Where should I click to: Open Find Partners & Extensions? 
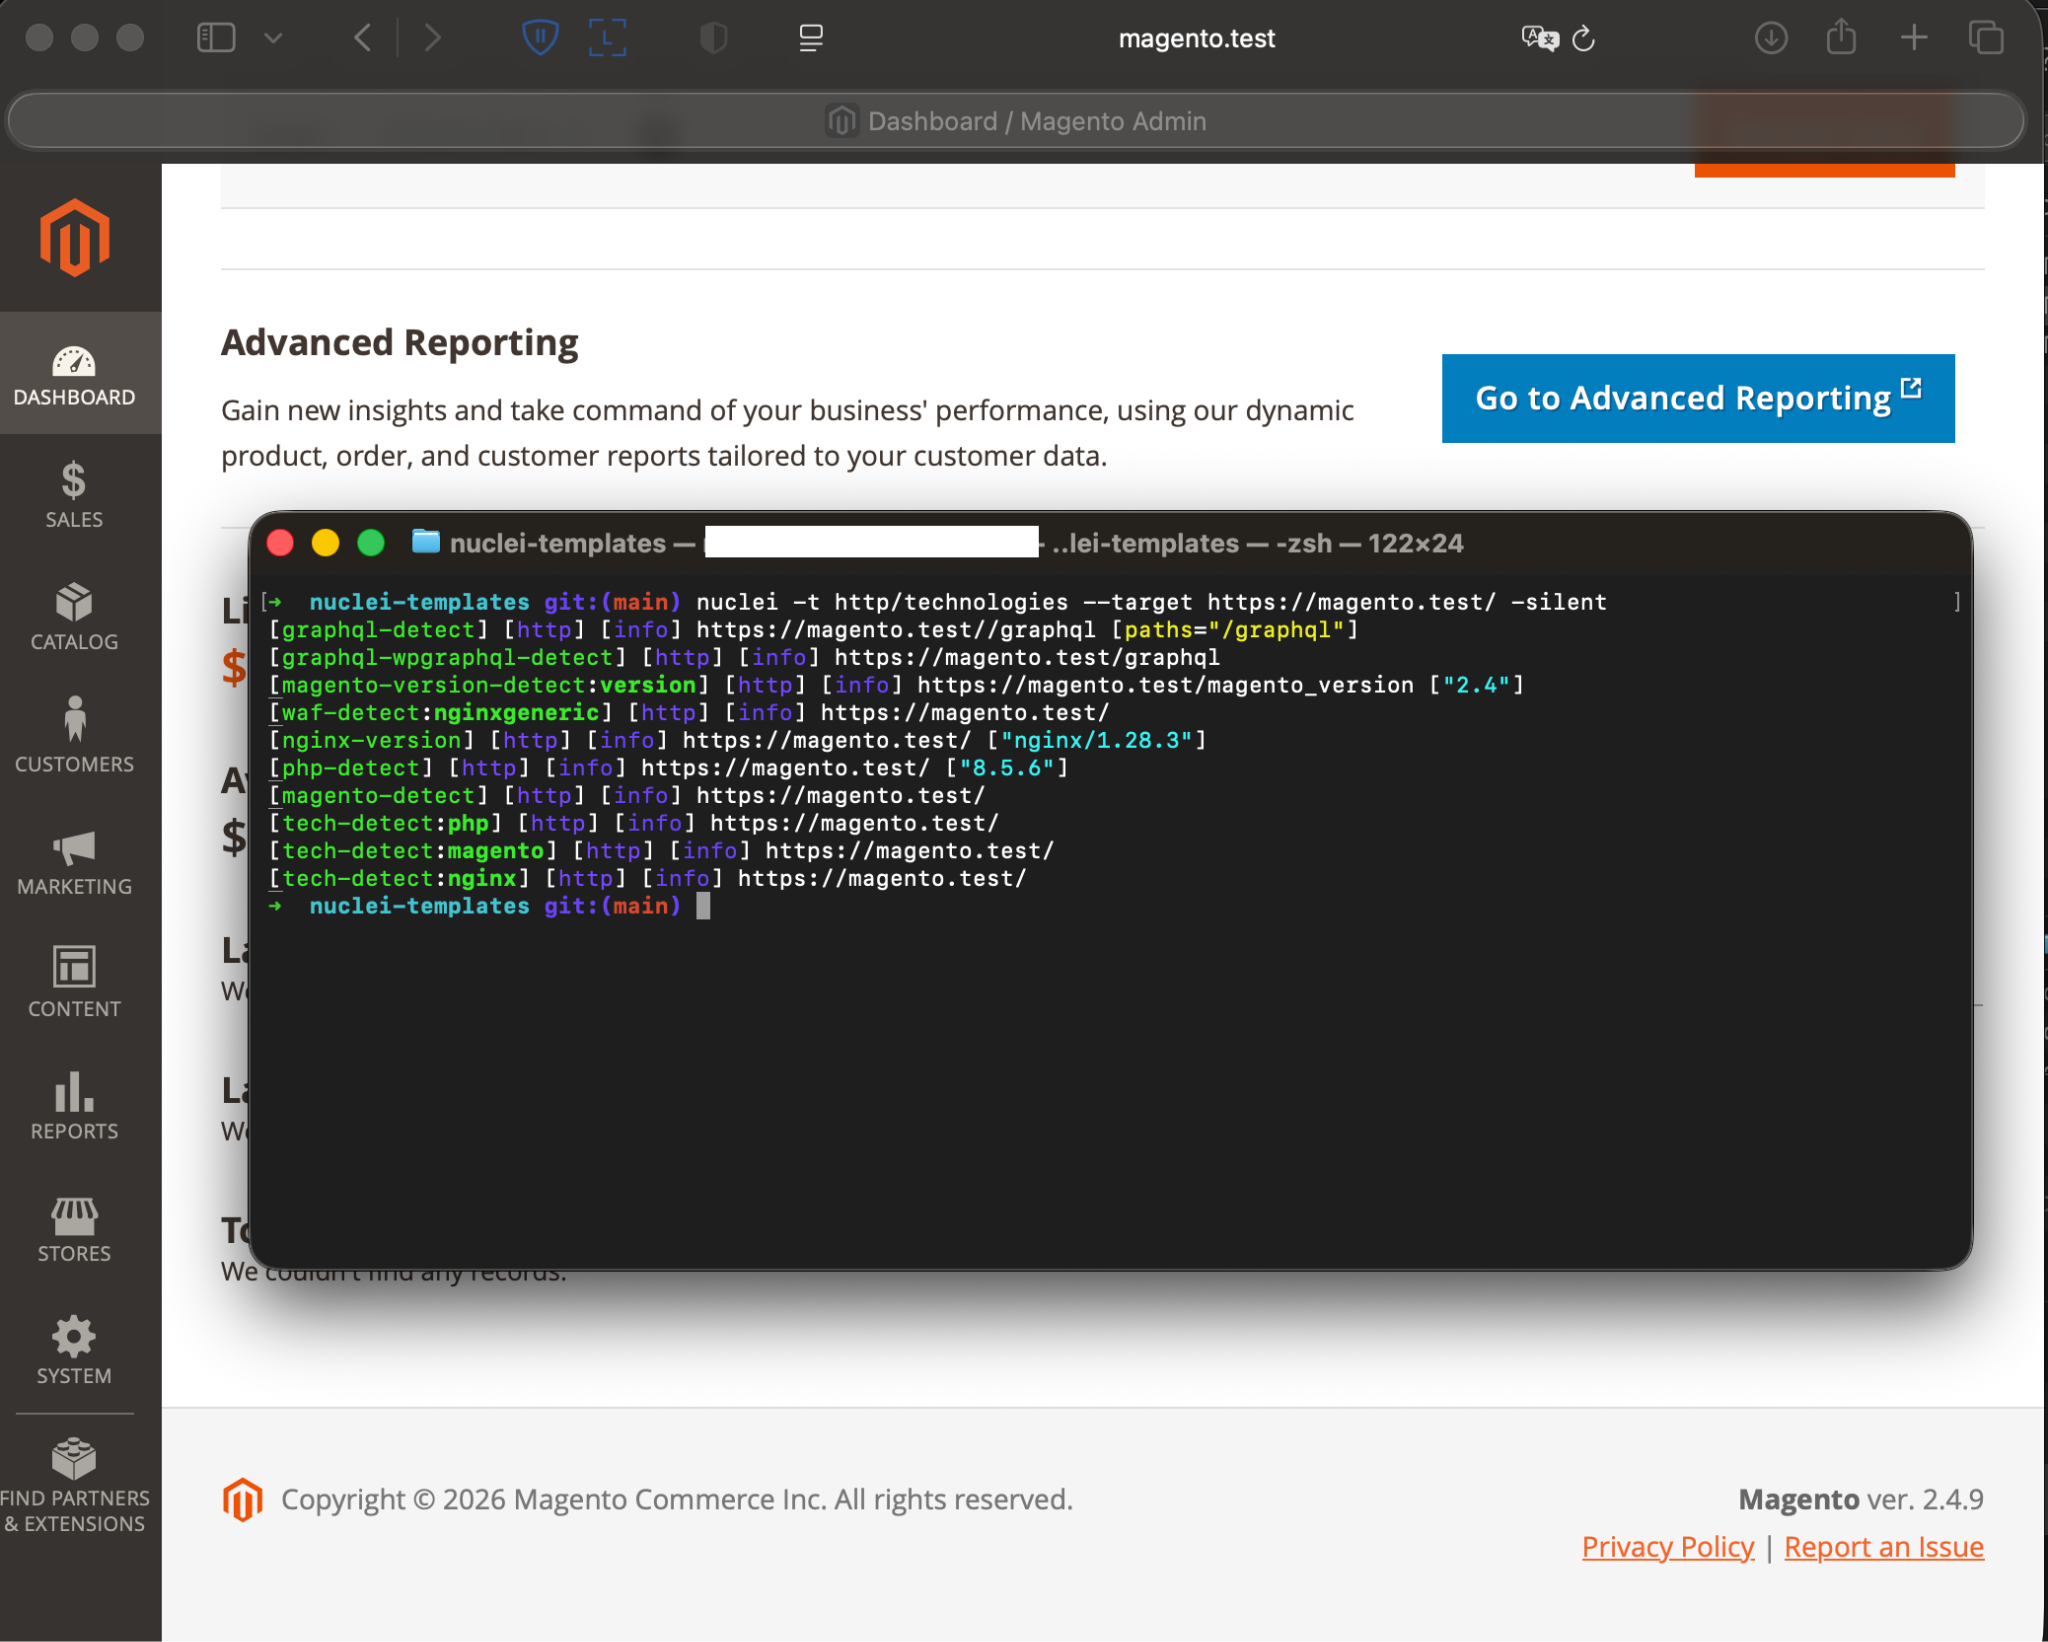[x=75, y=1486]
